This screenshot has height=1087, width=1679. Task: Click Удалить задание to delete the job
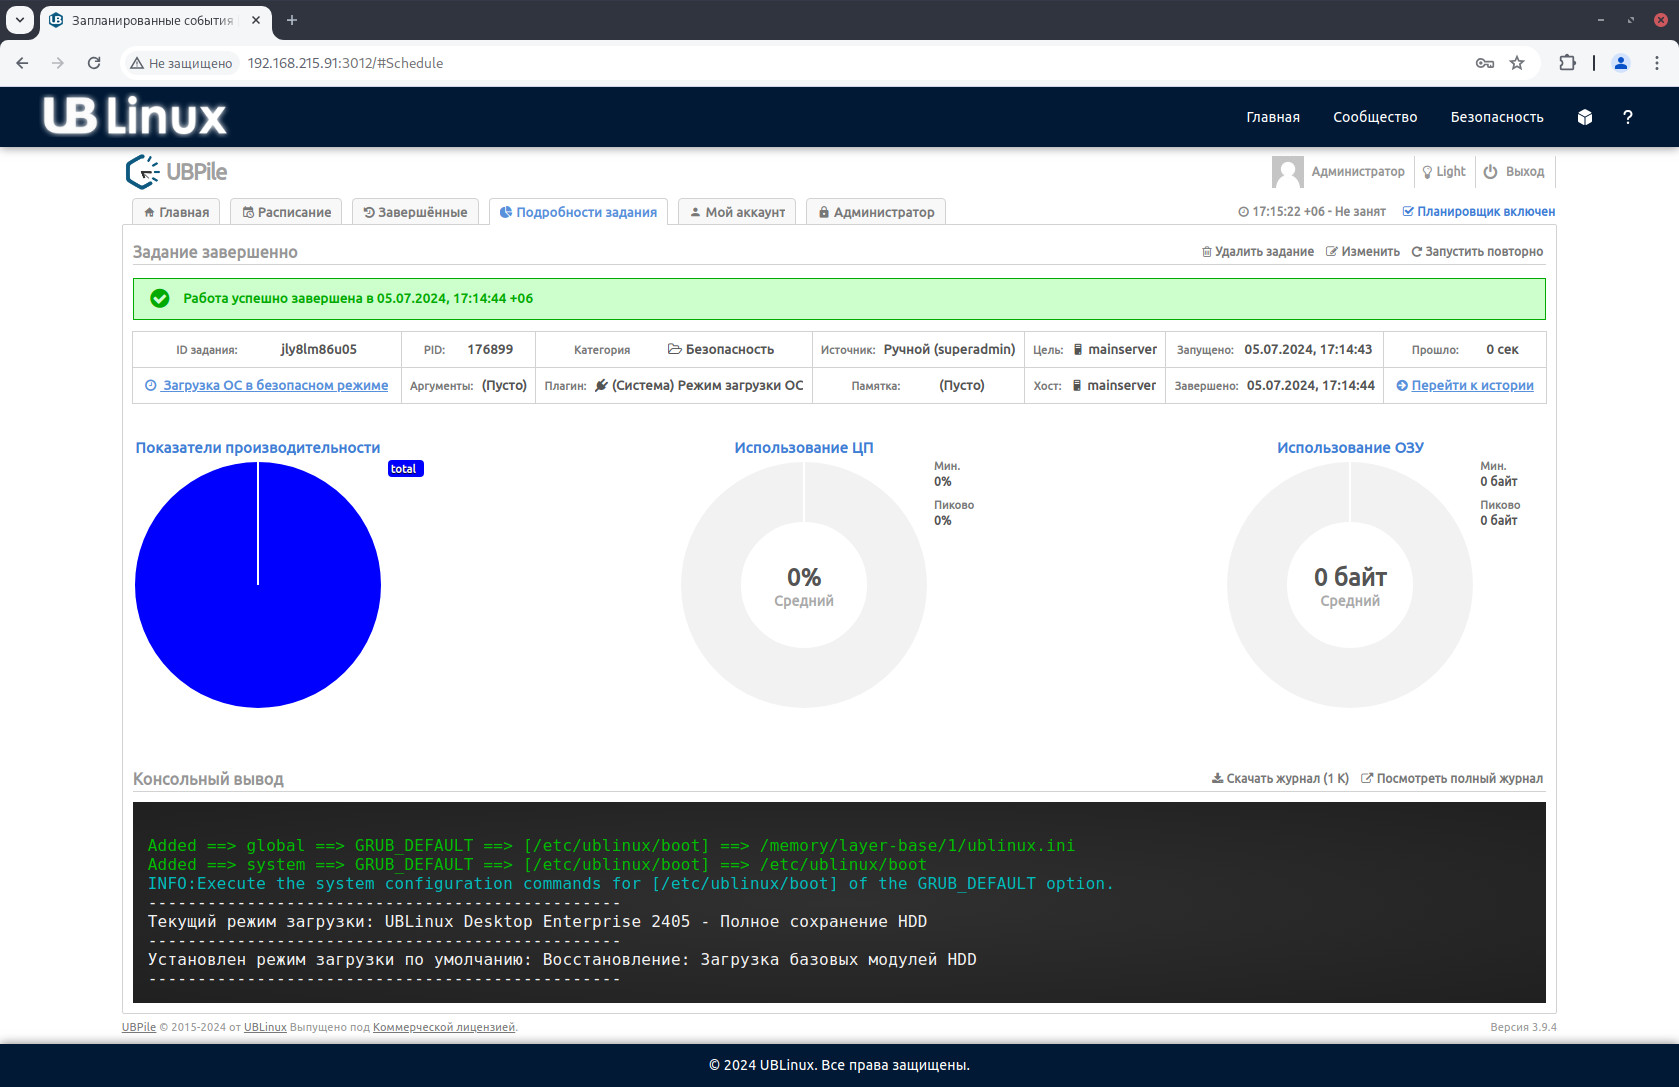click(1258, 252)
